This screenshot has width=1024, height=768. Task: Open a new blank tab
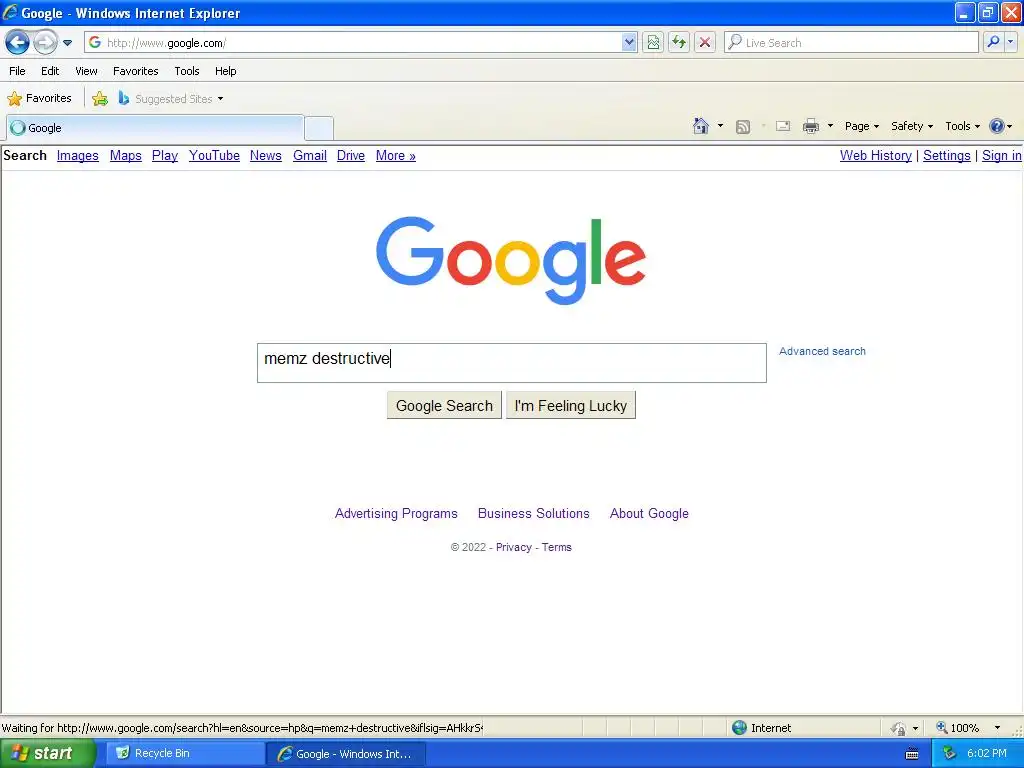pos(319,128)
